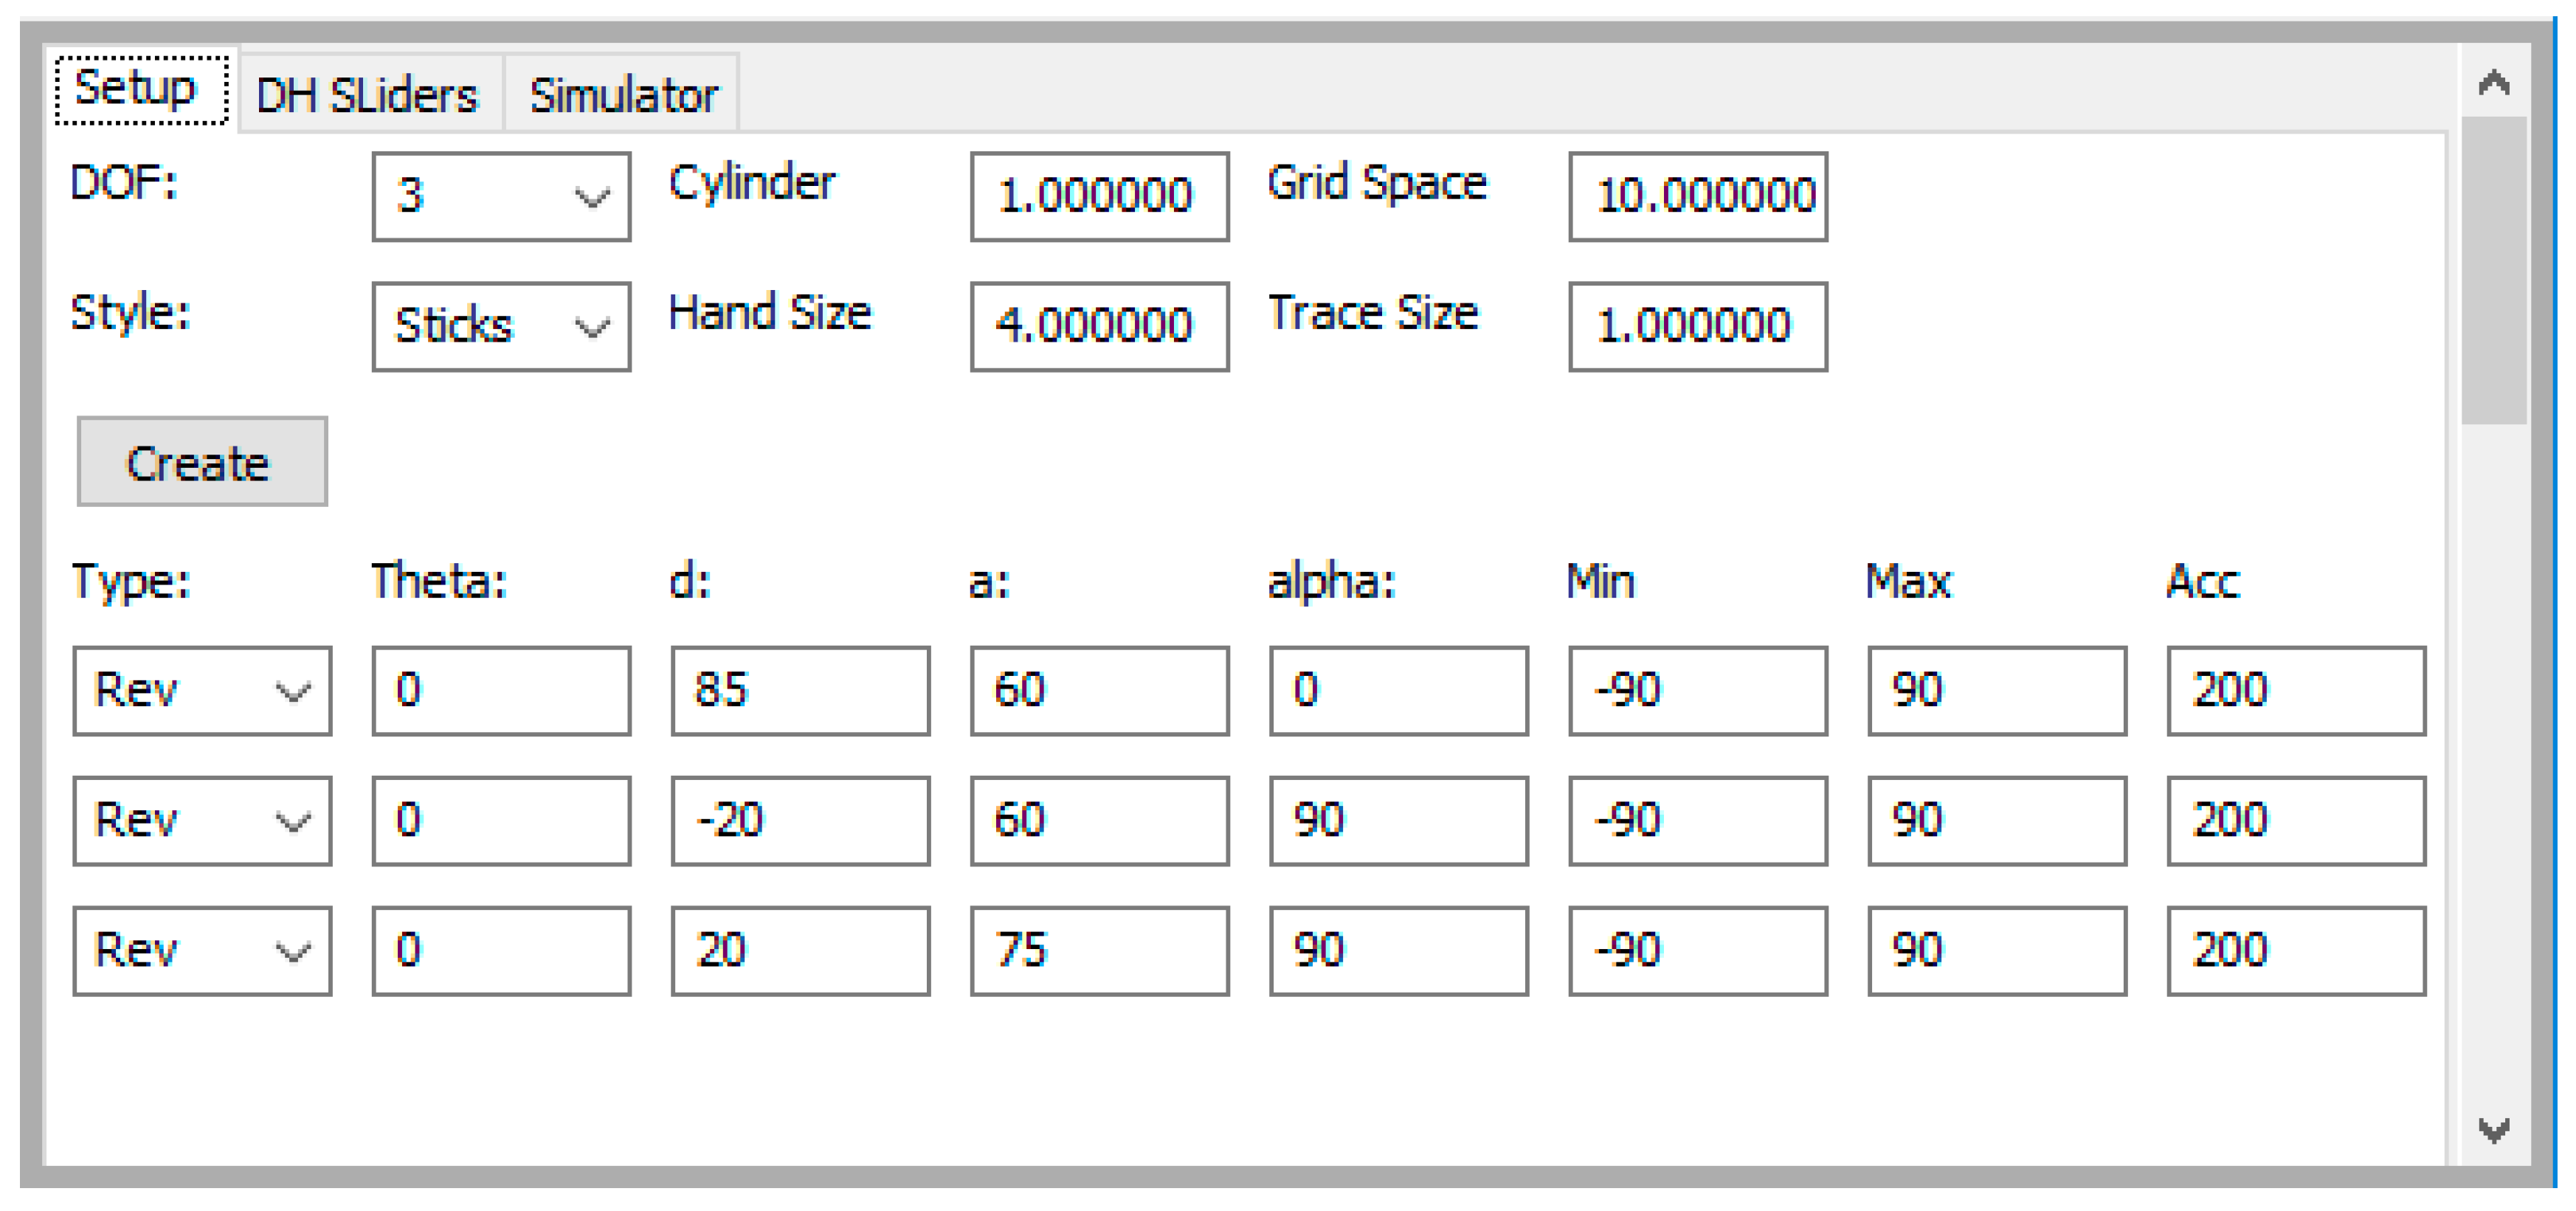Select the Setup tab
The image size is (2576, 1211).
141,89
